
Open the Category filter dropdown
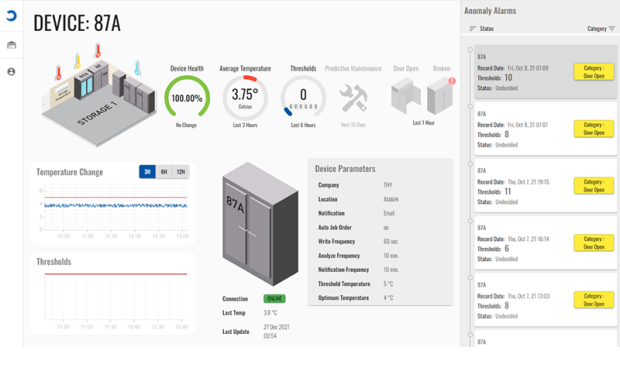[x=601, y=28]
